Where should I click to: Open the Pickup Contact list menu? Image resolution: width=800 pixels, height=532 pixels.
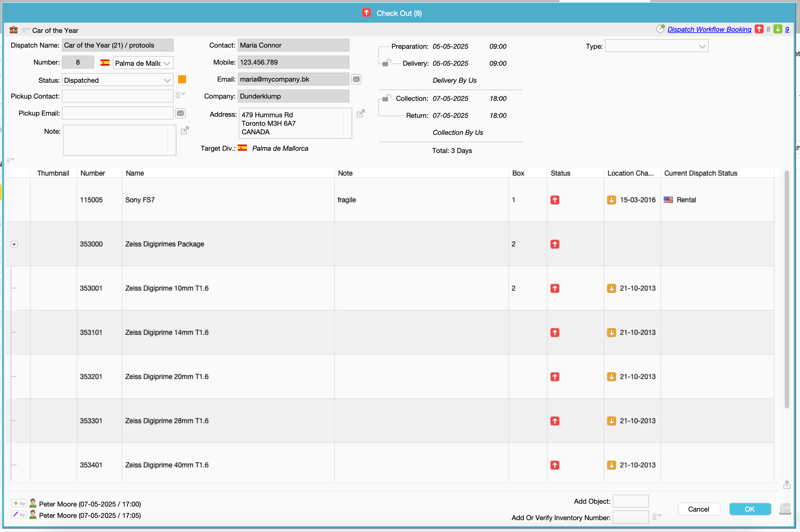180,95
